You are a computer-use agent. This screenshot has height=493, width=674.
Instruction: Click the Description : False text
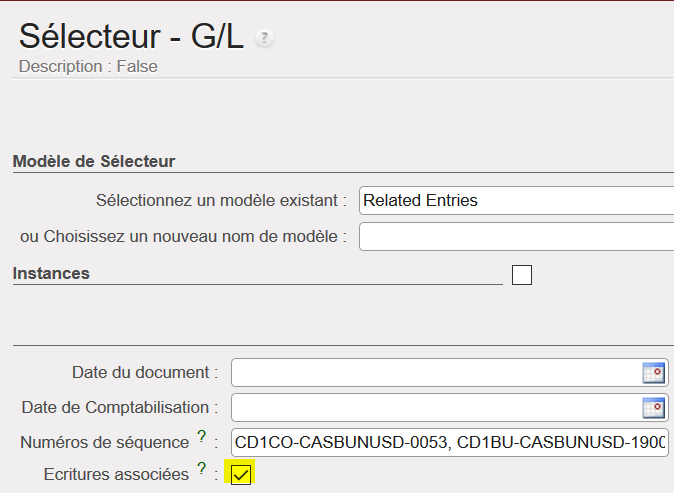click(88, 67)
